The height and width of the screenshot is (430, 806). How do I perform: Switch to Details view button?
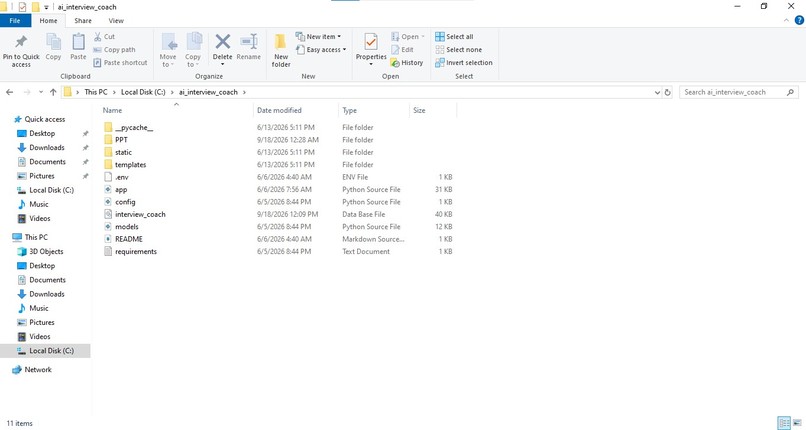784,423
